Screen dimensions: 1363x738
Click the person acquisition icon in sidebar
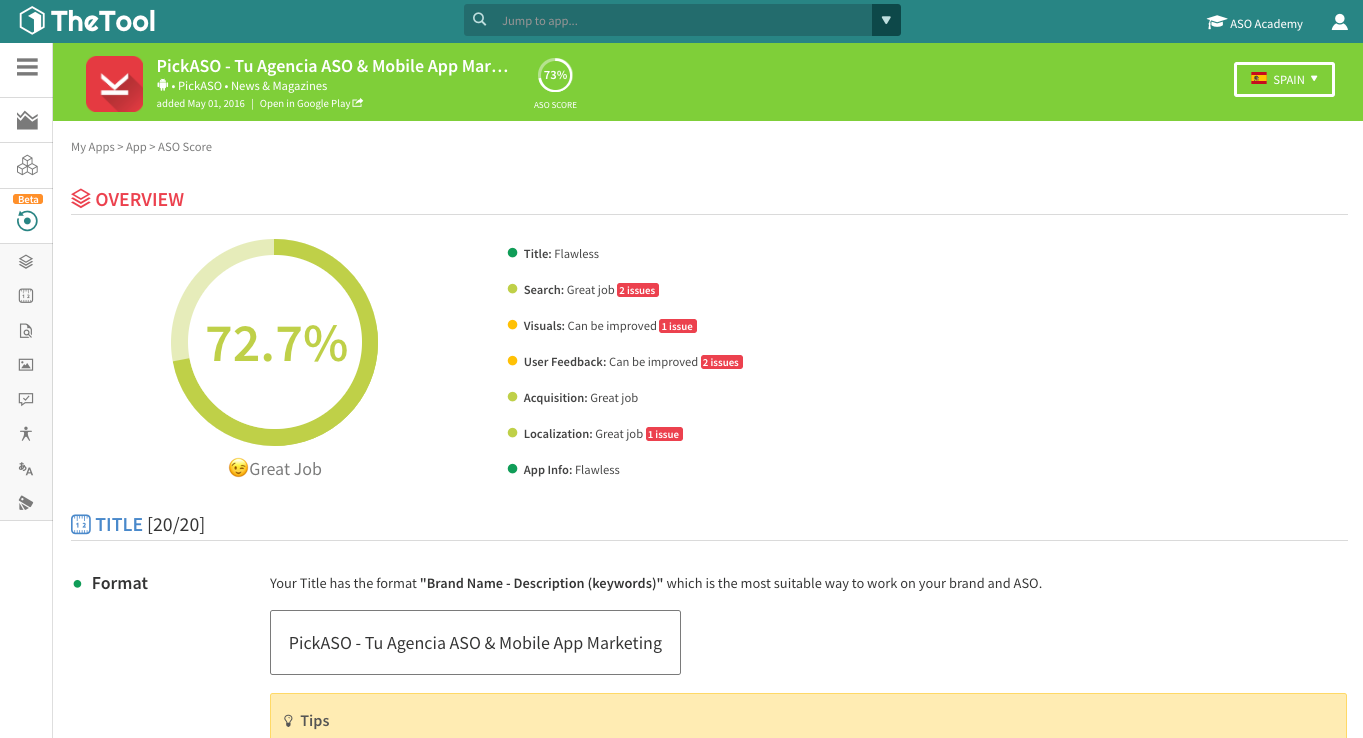click(x=26, y=434)
